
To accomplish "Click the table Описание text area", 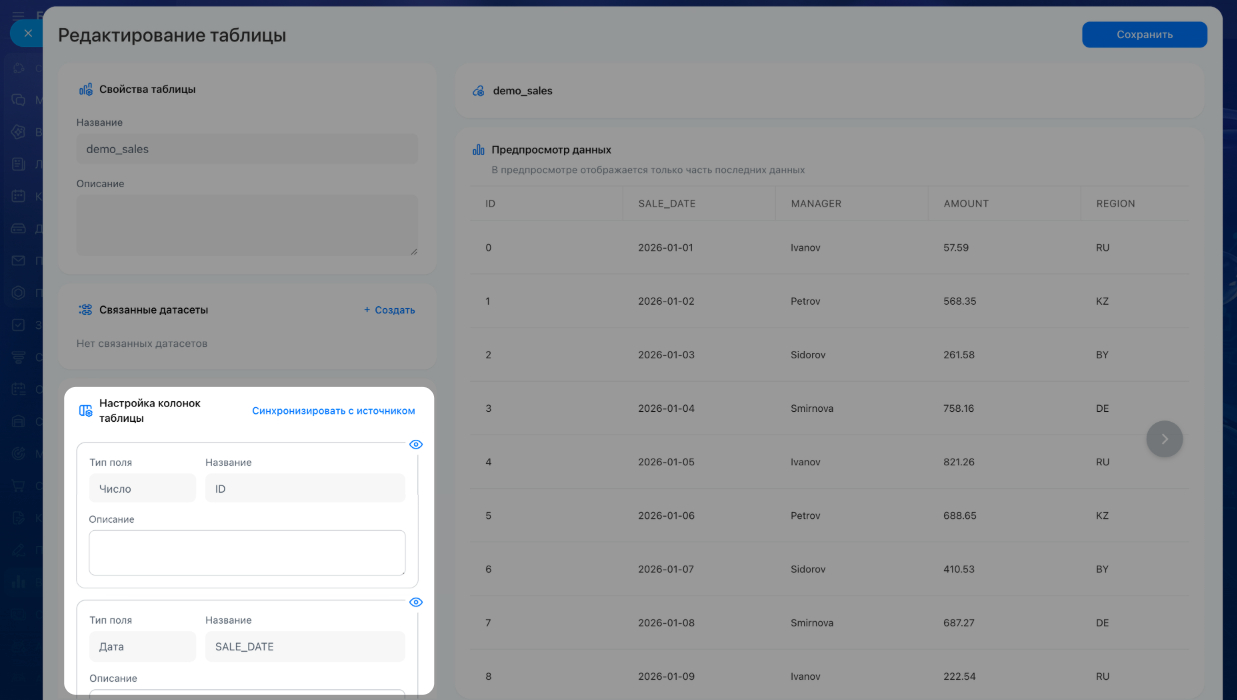I will coord(247,225).
